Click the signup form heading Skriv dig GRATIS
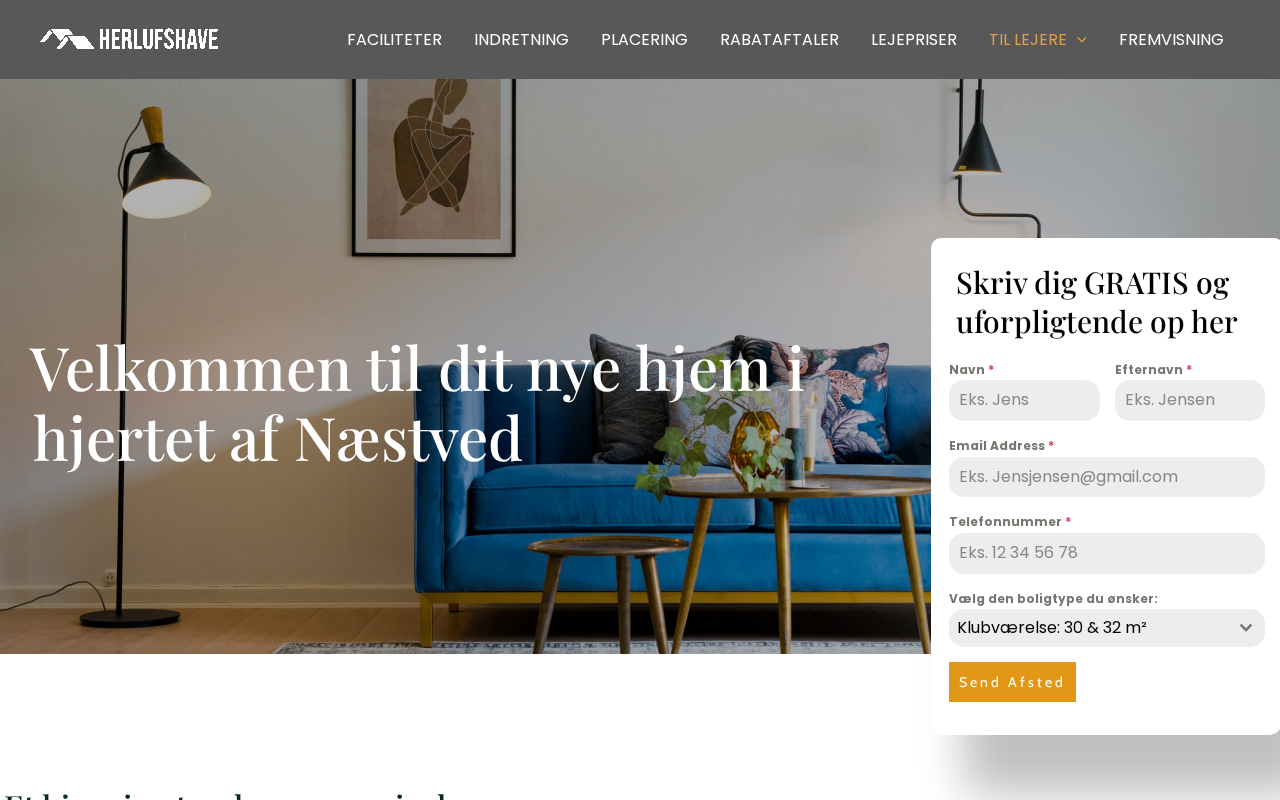This screenshot has width=1280, height=800. pyautogui.click(x=1096, y=302)
